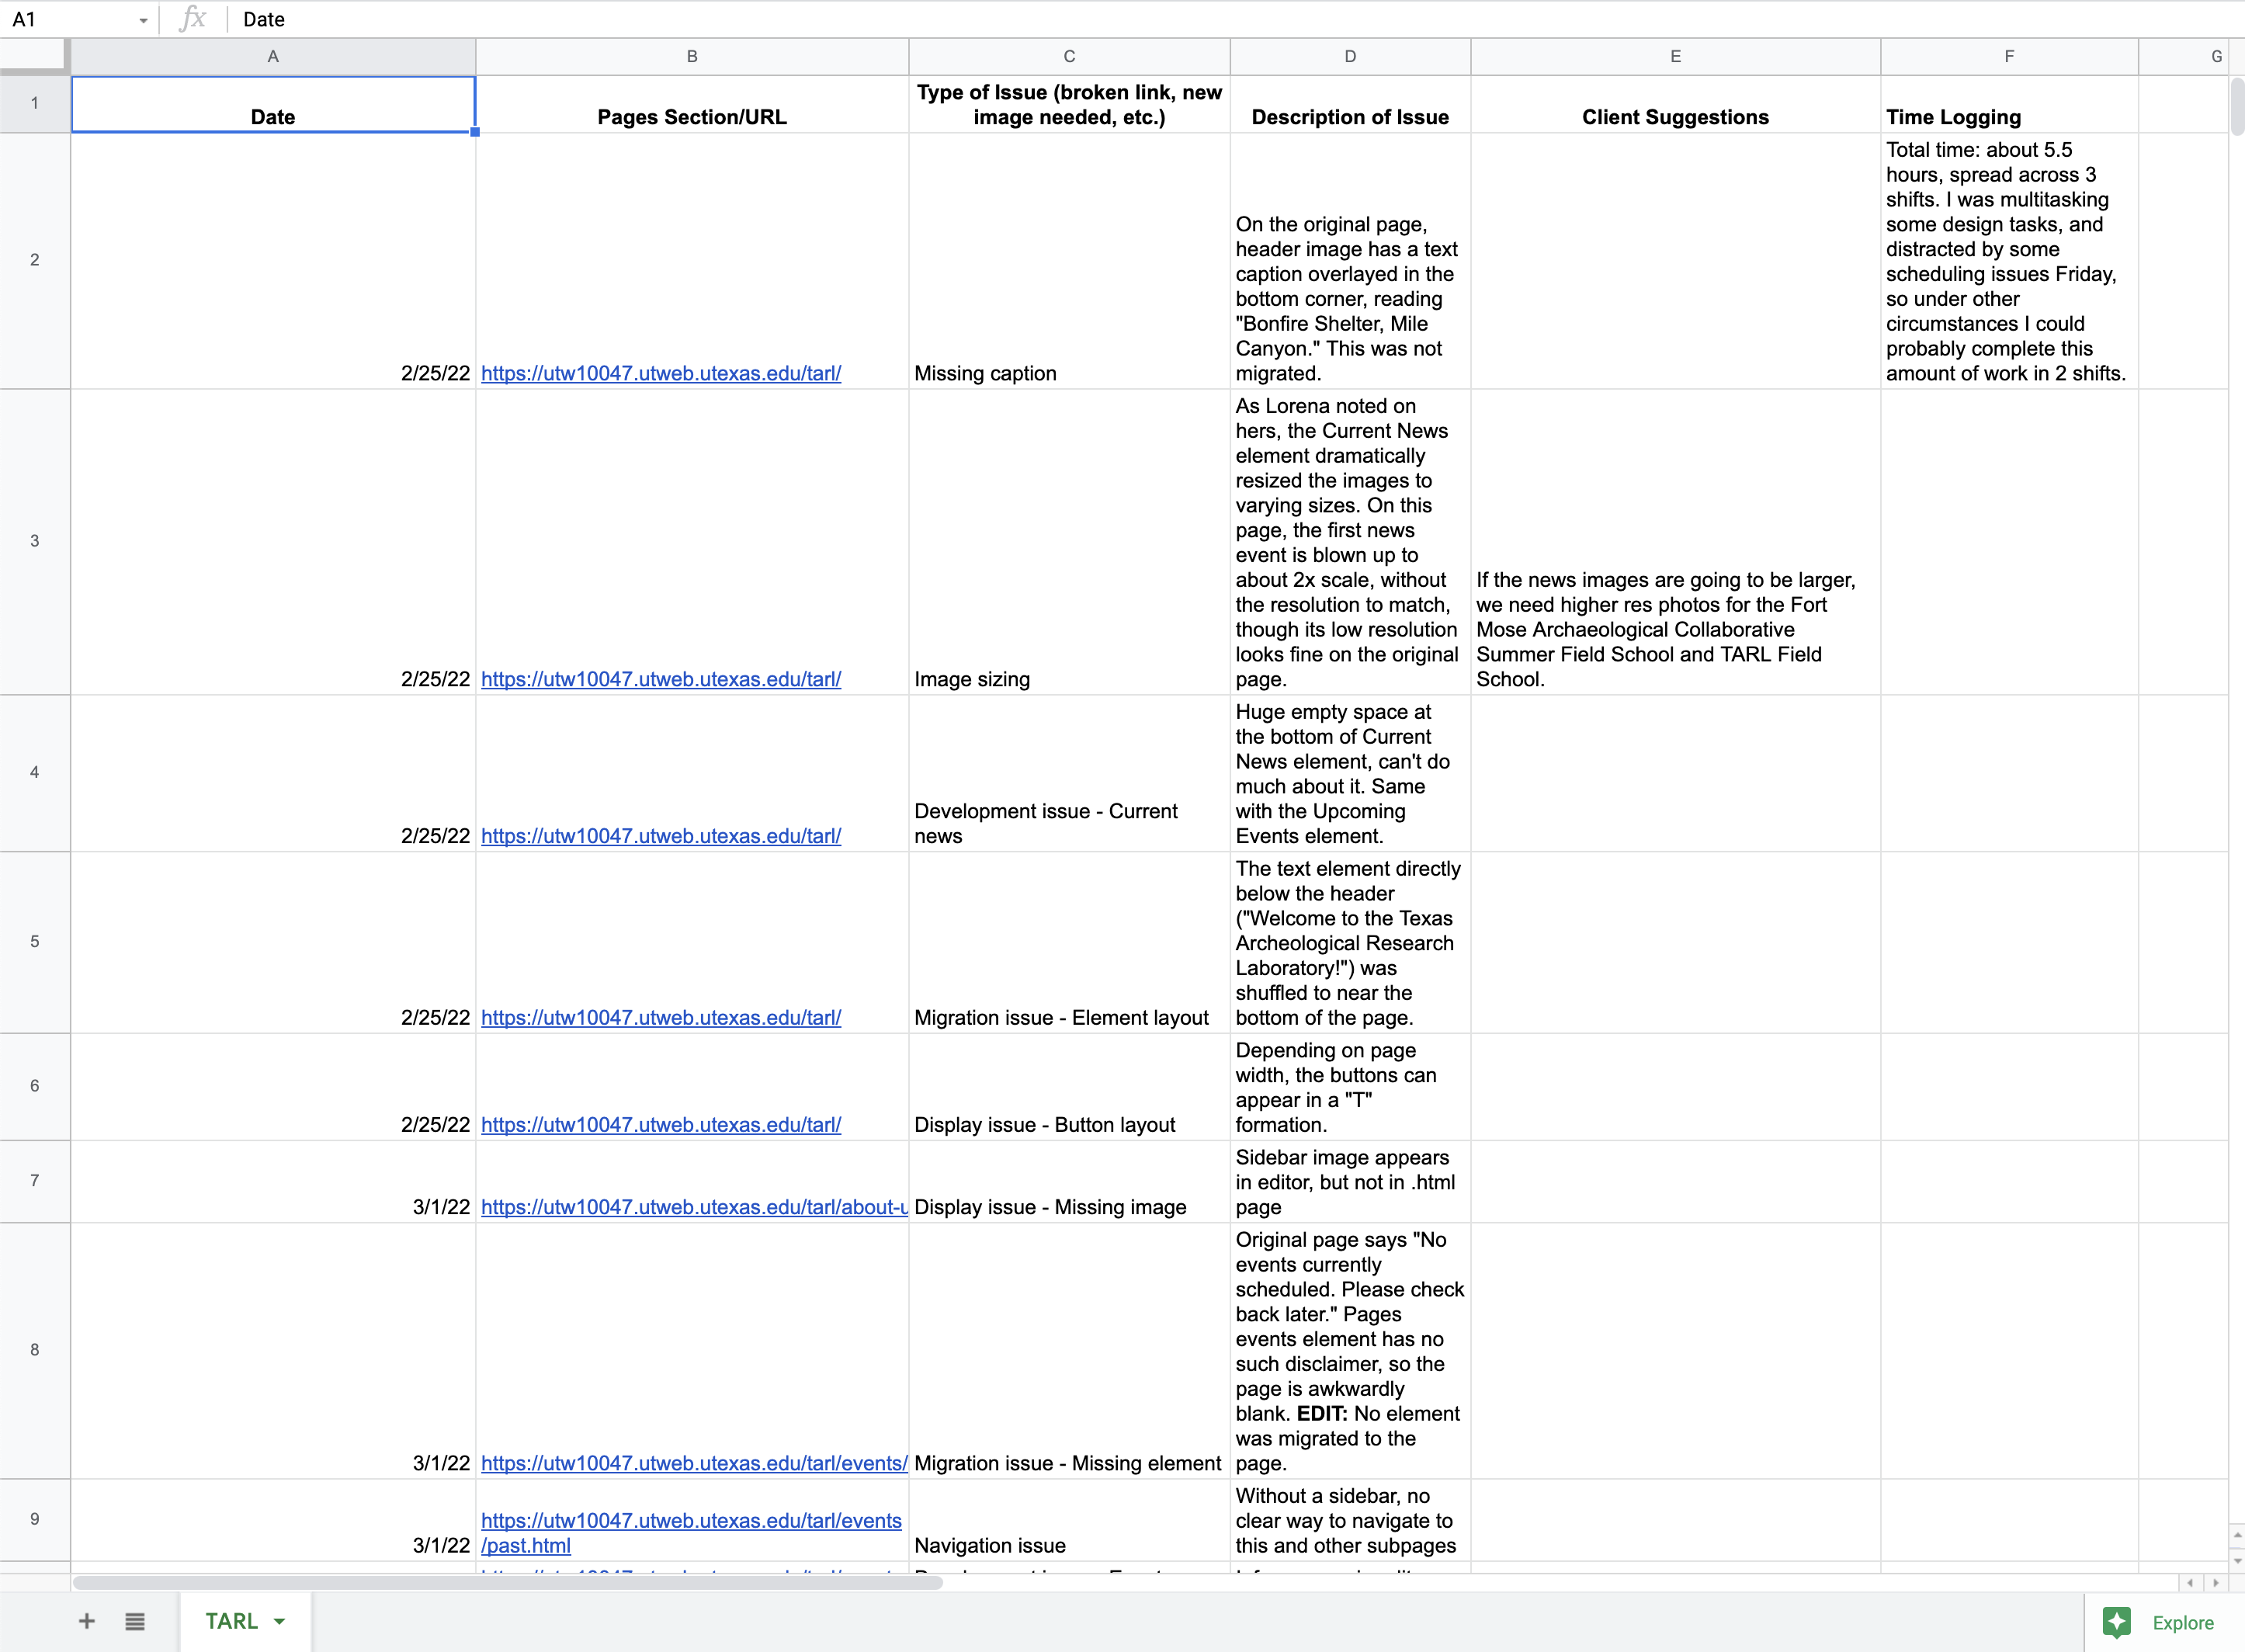Select row 7 header
Screen dimensions: 2245x1652
[35, 1181]
